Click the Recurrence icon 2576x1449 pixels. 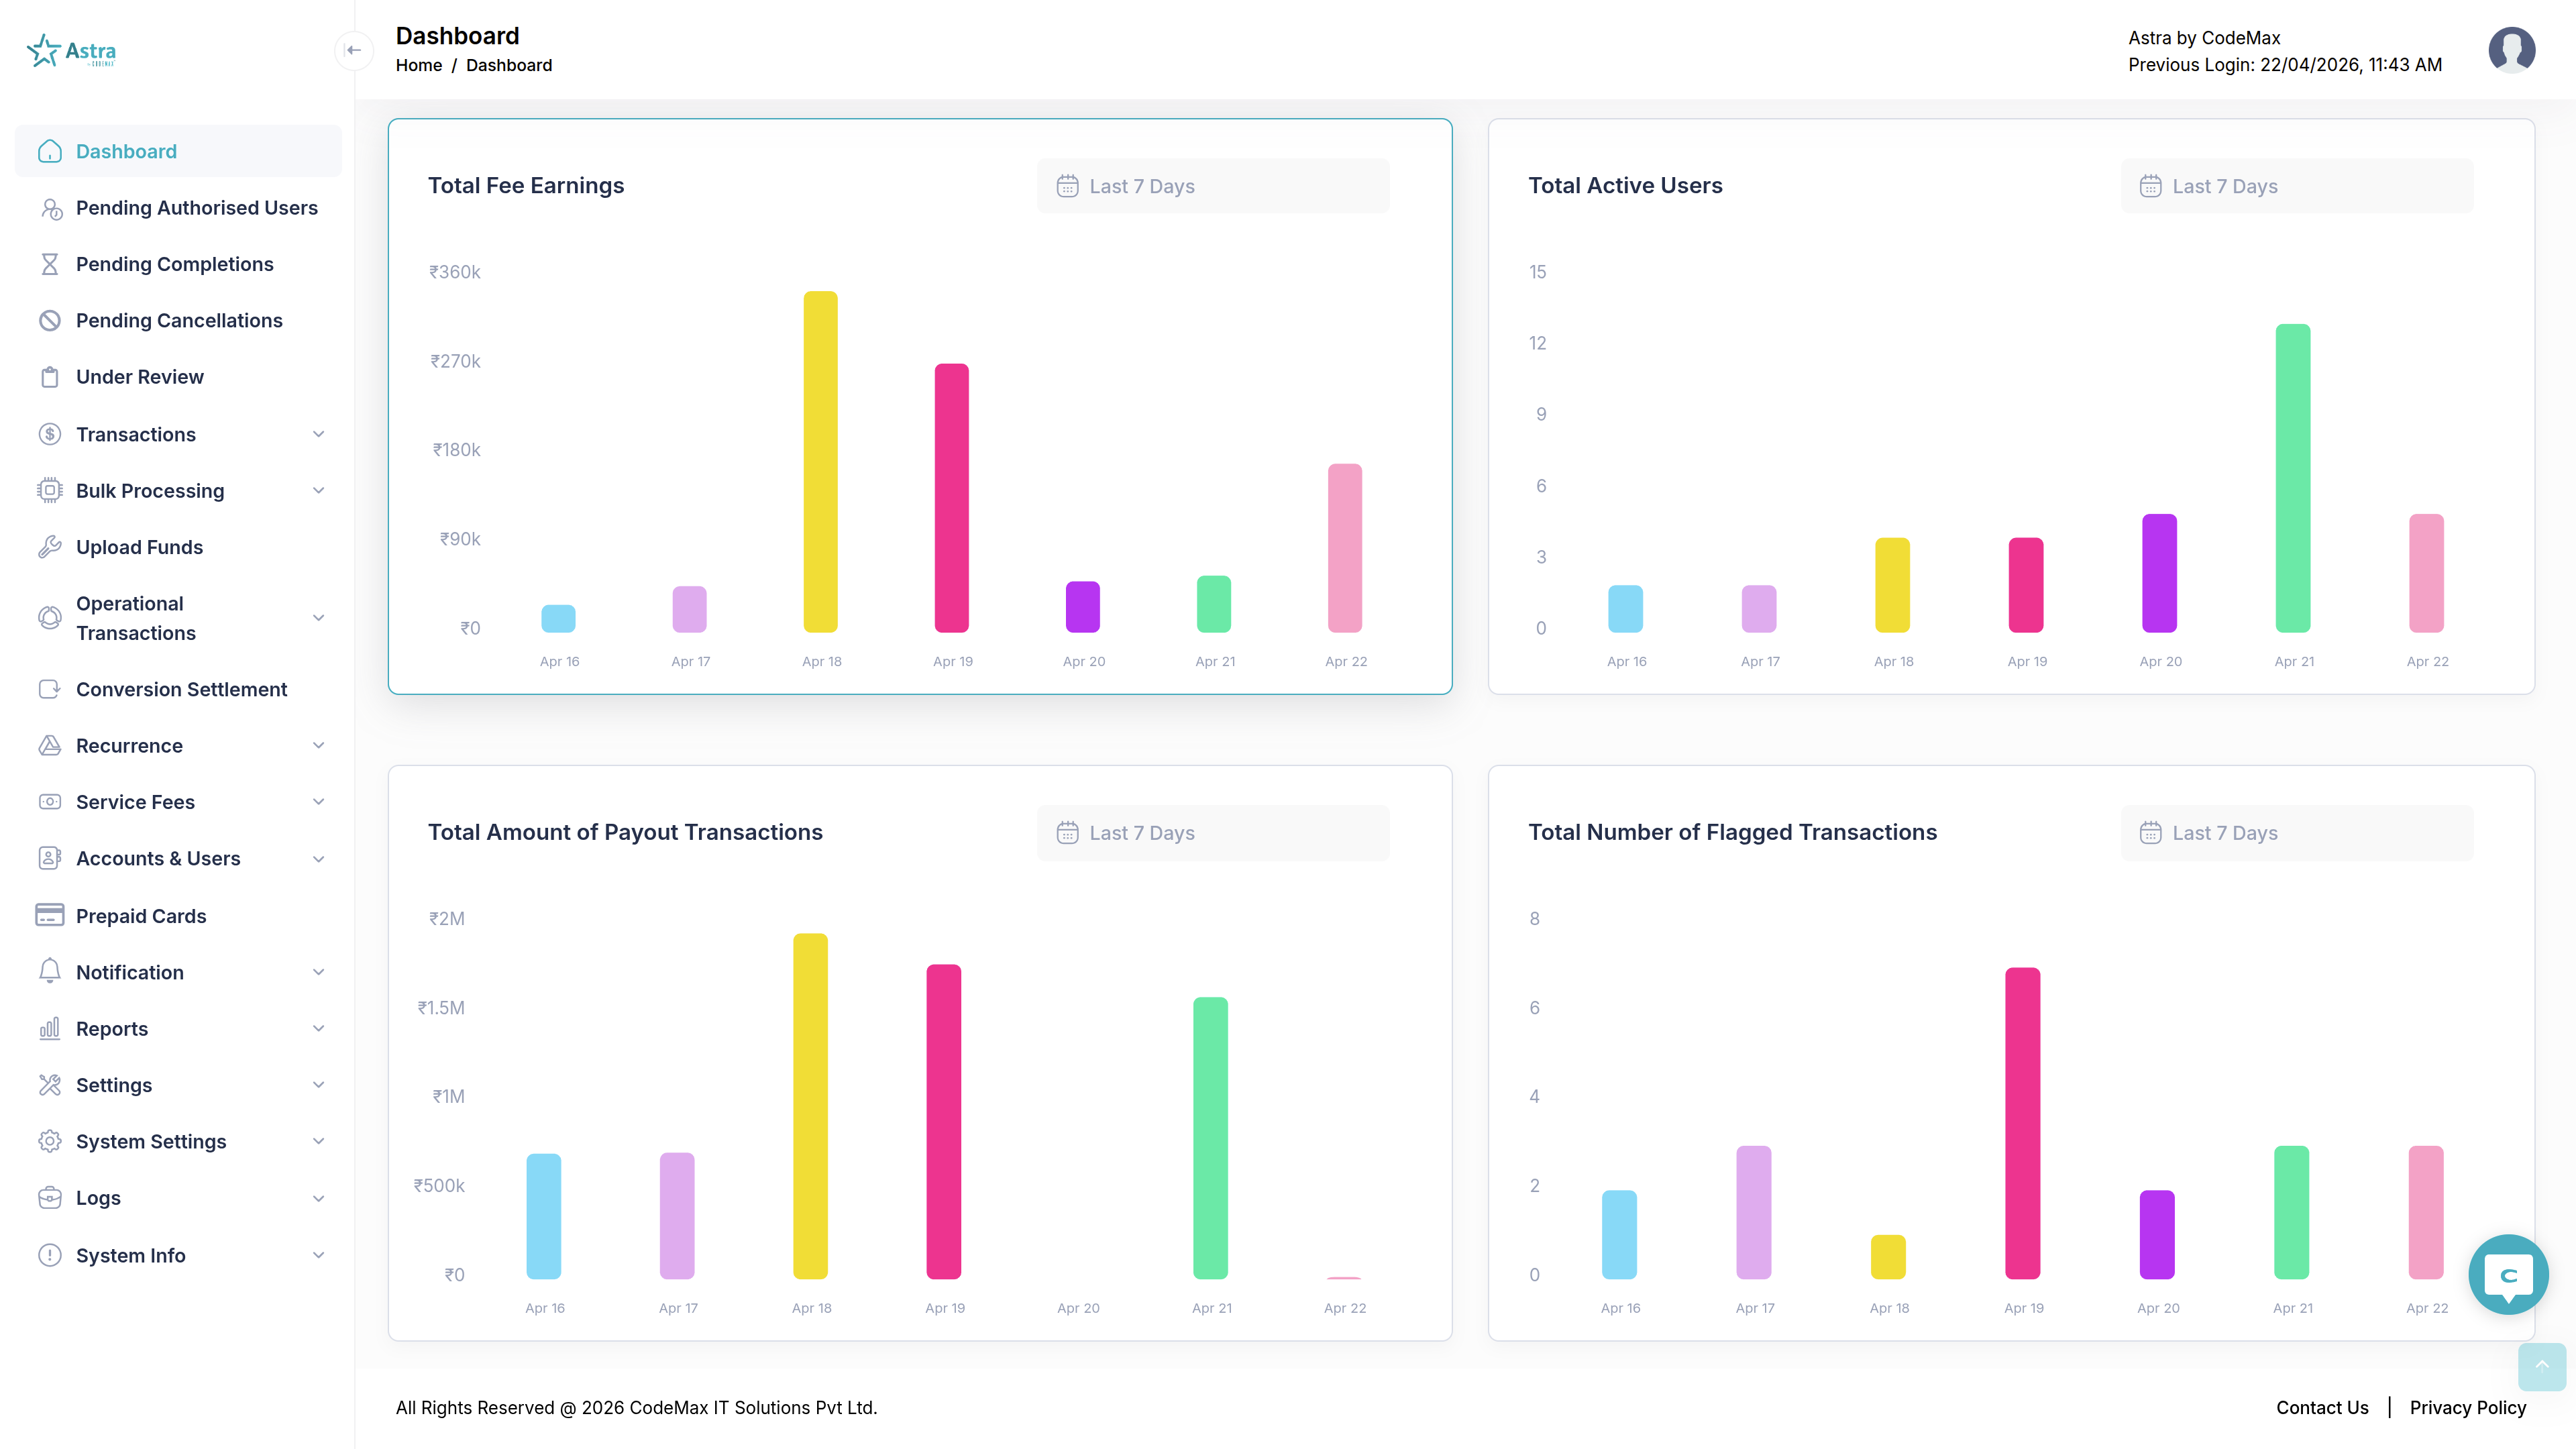pyautogui.click(x=50, y=746)
